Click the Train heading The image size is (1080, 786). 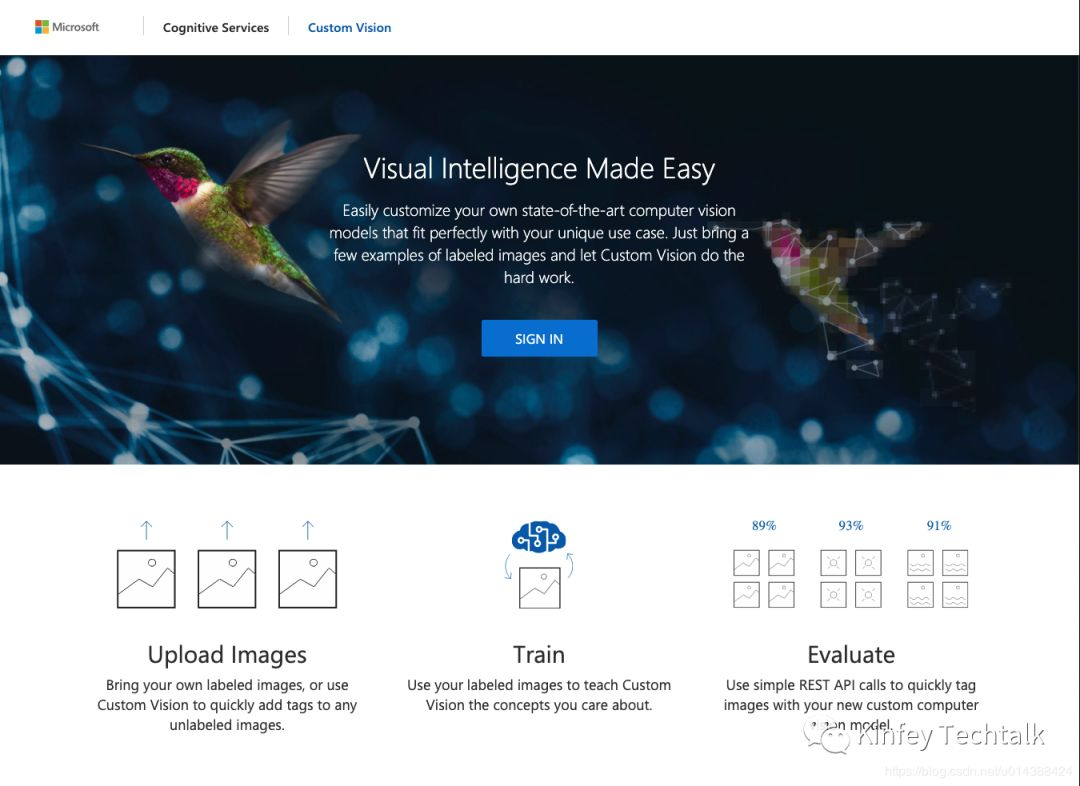point(539,654)
